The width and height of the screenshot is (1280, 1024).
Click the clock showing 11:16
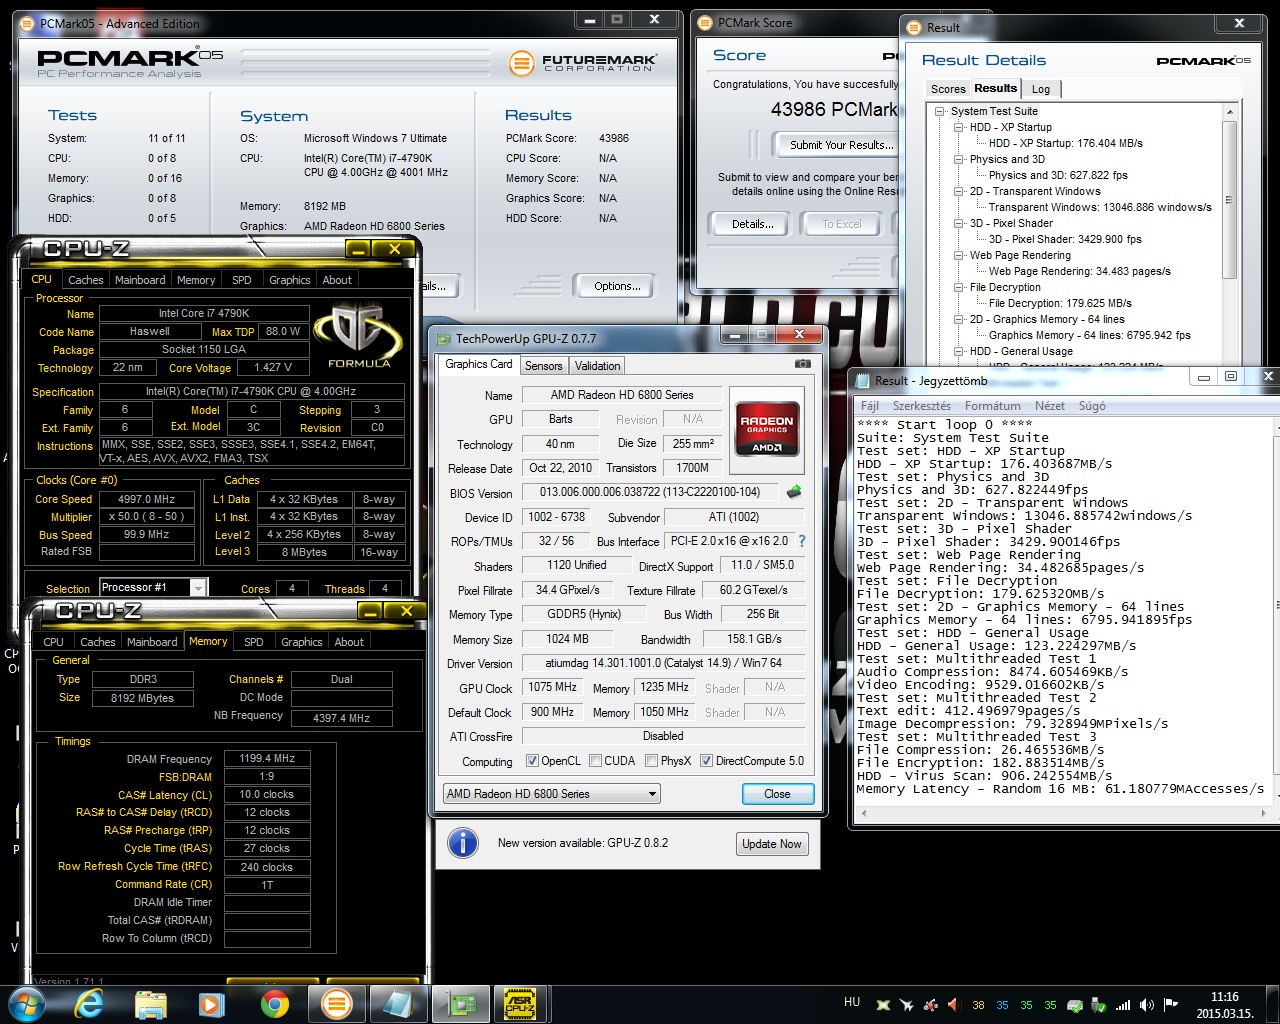[1225, 997]
